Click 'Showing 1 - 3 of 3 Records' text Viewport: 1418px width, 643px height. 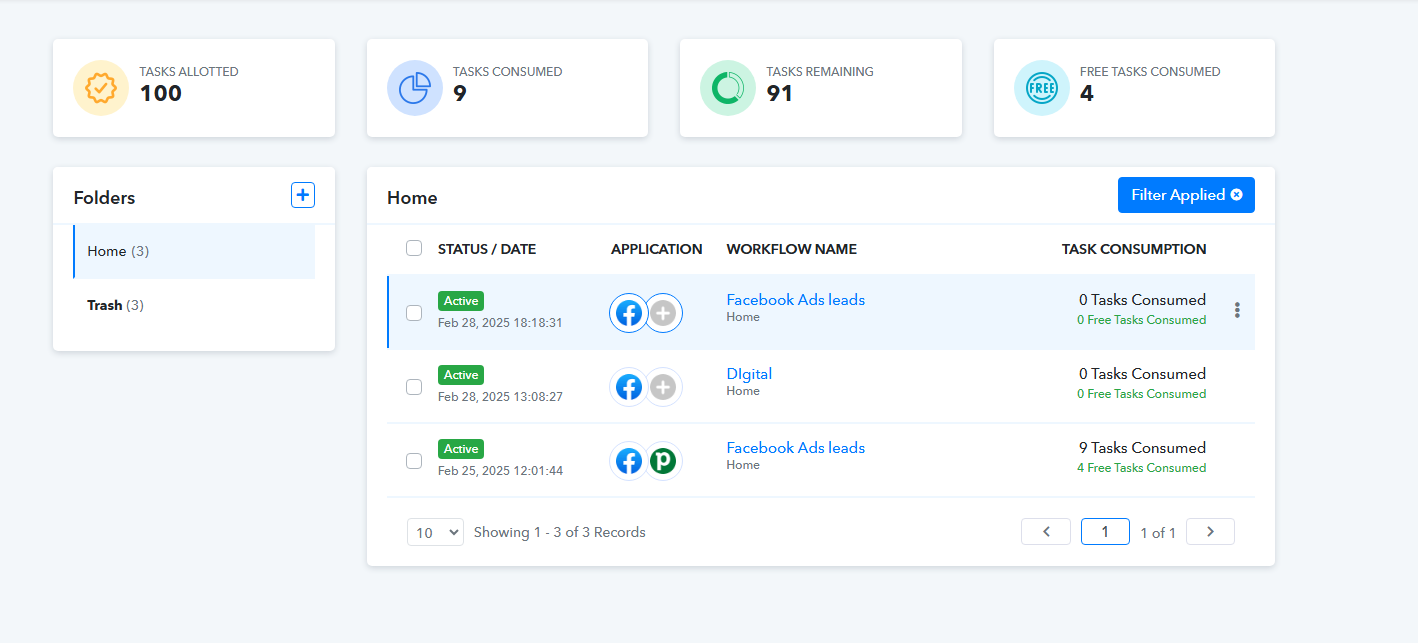[x=560, y=532]
